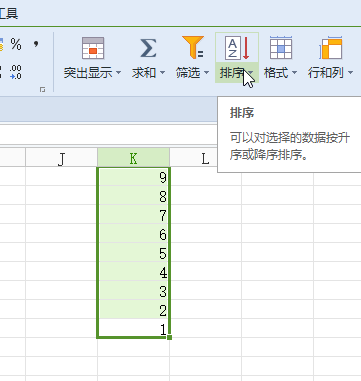Click the 突出显示 highlight icon

pyautogui.click(x=93, y=48)
